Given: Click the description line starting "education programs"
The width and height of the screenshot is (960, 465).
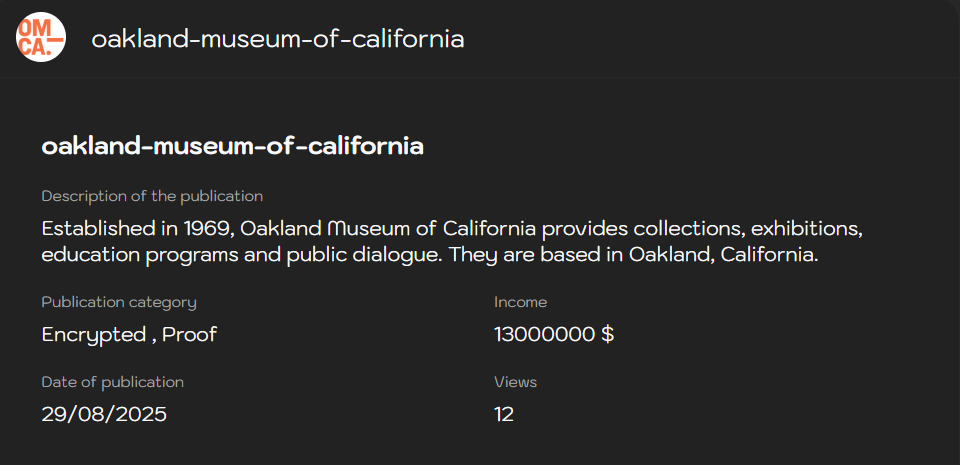Looking at the screenshot, I should pos(430,254).
